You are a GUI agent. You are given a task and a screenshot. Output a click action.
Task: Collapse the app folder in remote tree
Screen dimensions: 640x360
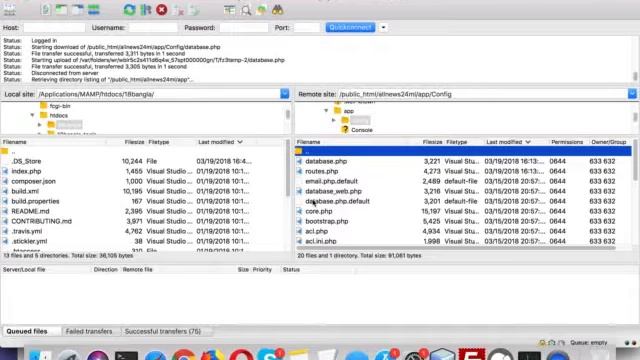(x=326, y=111)
